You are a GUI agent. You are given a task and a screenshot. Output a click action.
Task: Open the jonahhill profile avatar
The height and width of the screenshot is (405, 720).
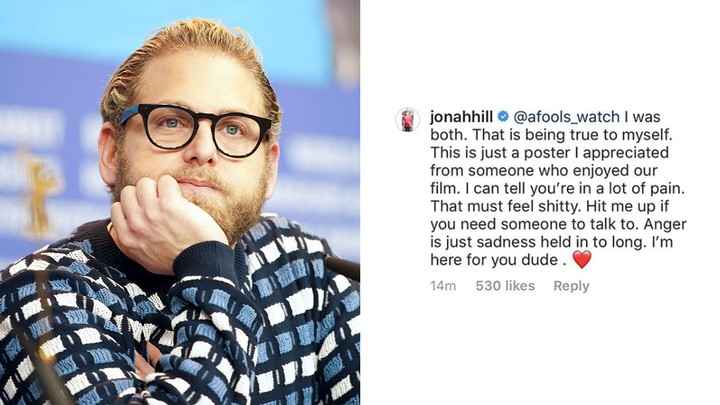[x=407, y=120]
